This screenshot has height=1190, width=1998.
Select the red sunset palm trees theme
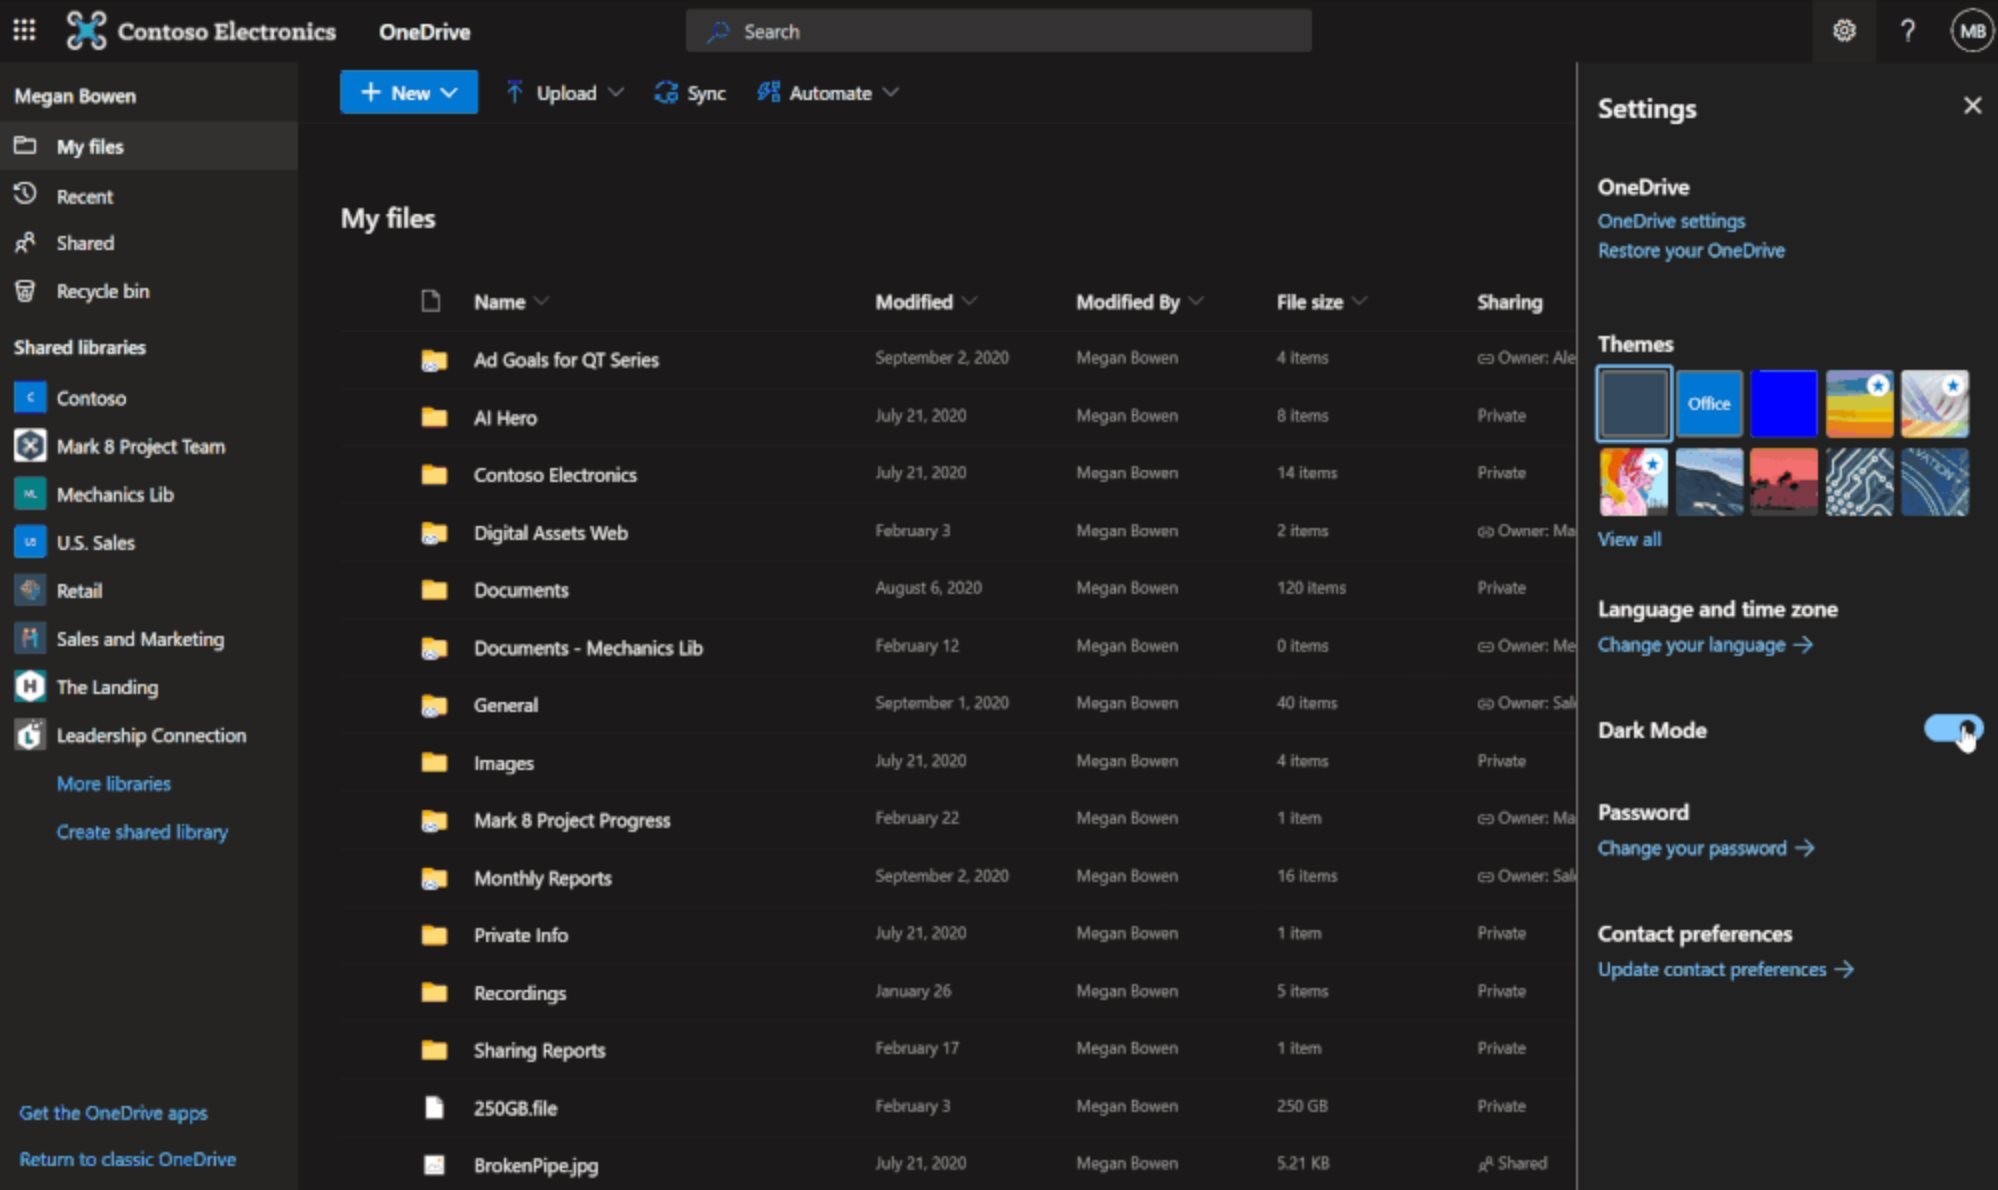[x=1784, y=482]
